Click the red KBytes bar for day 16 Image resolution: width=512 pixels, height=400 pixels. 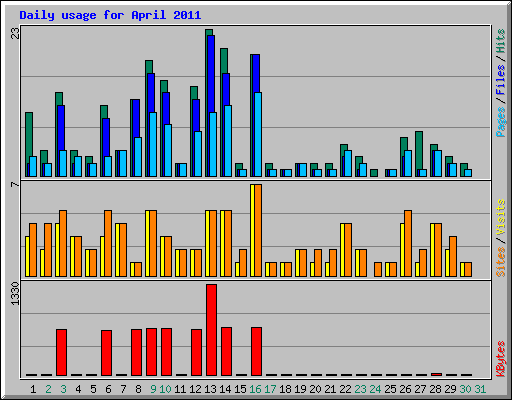click(256, 351)
